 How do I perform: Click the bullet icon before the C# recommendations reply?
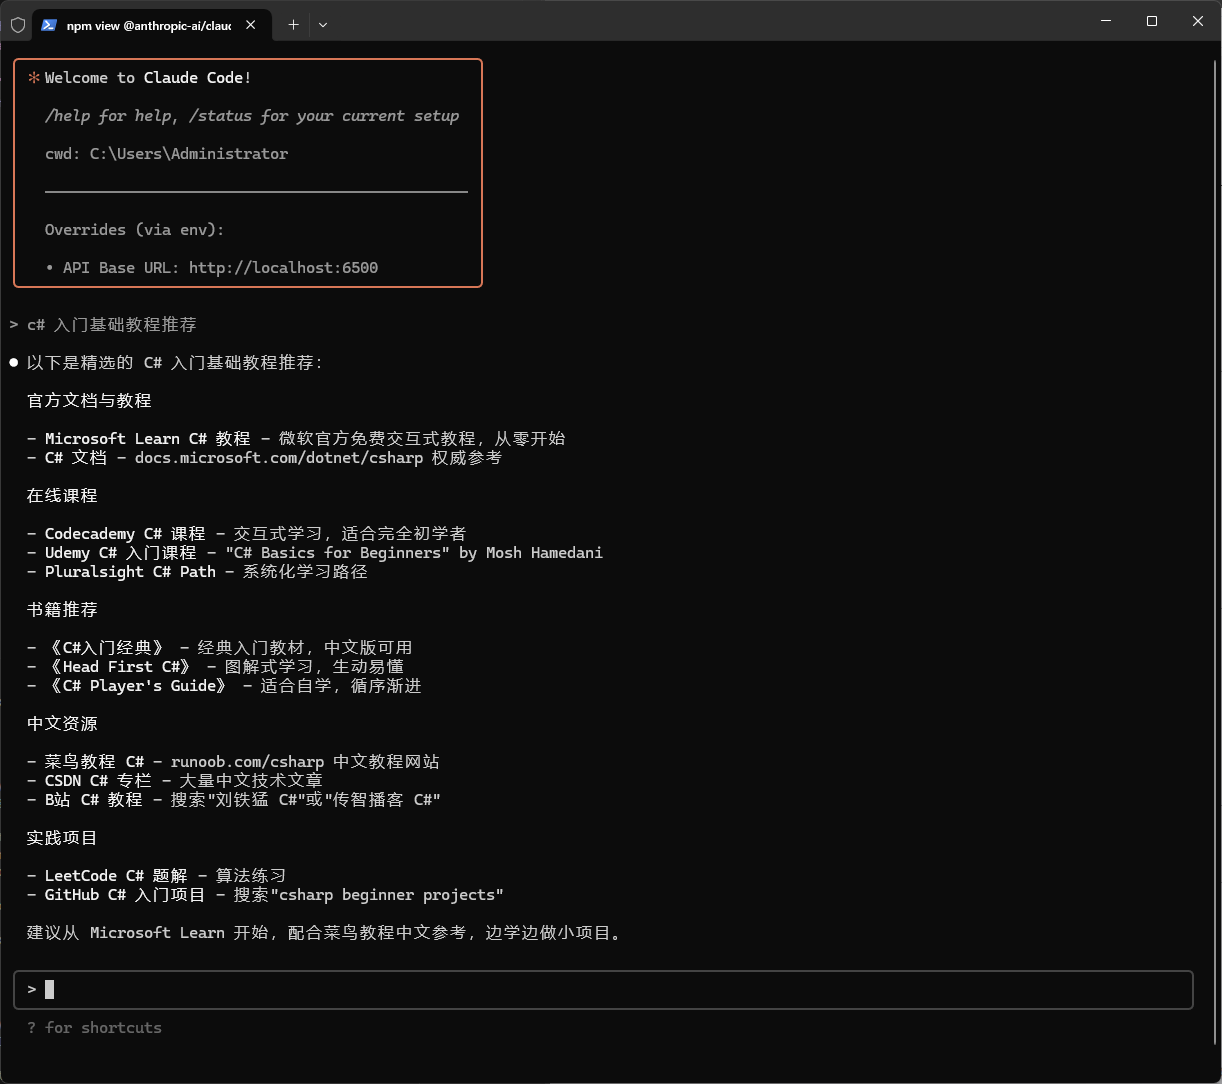click(13, 361)
